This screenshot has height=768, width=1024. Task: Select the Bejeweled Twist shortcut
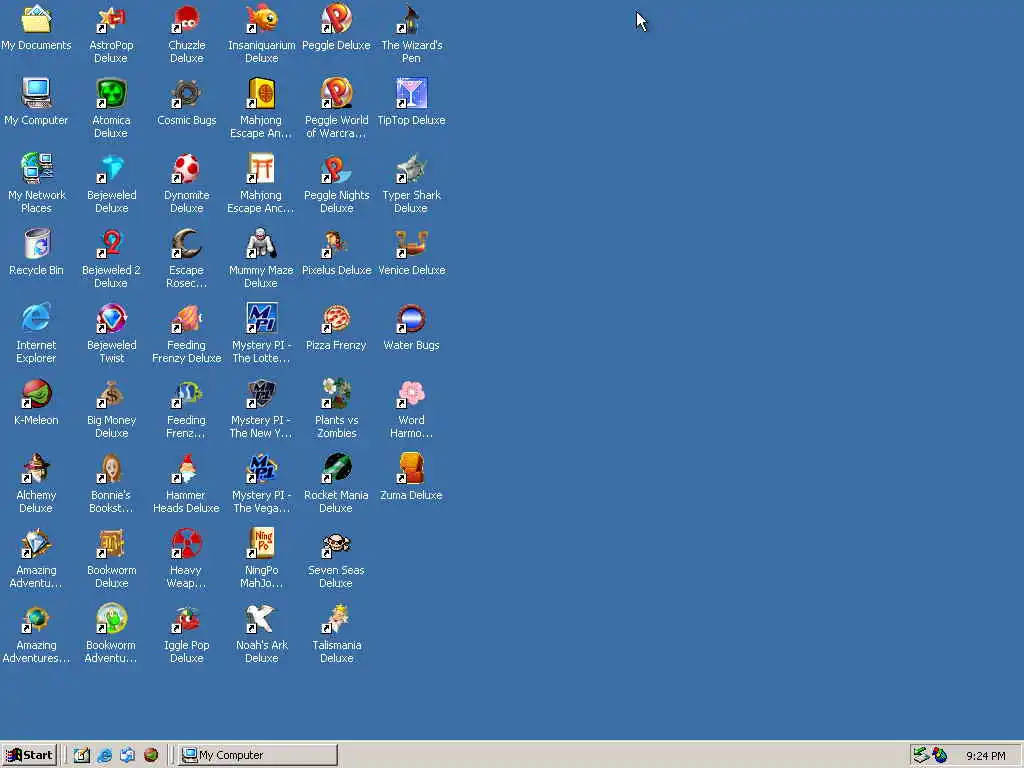[111, 334]
